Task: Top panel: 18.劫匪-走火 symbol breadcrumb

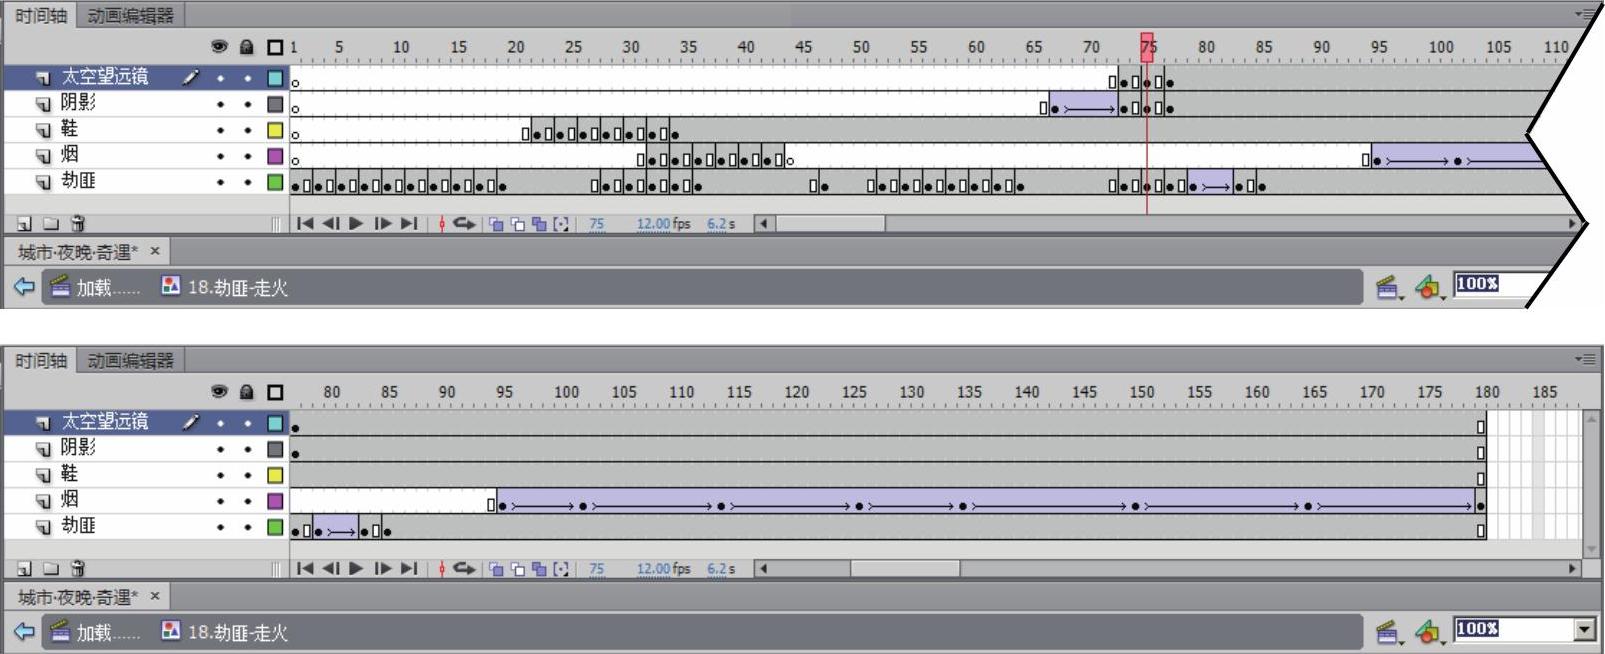Action: click(225, 288)
